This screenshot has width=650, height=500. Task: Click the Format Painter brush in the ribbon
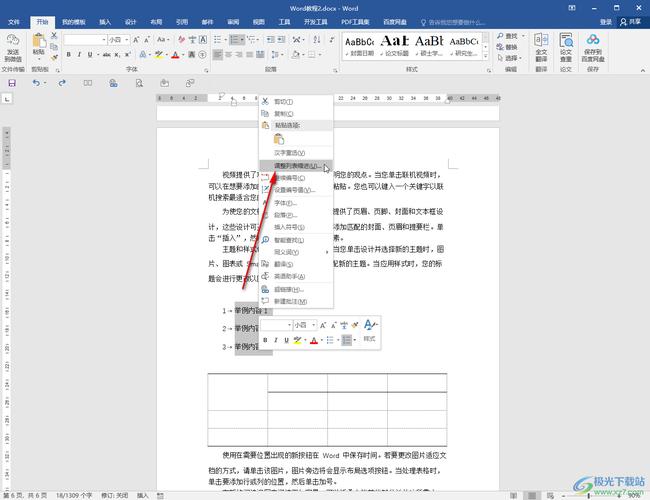(x=54, y=57)
